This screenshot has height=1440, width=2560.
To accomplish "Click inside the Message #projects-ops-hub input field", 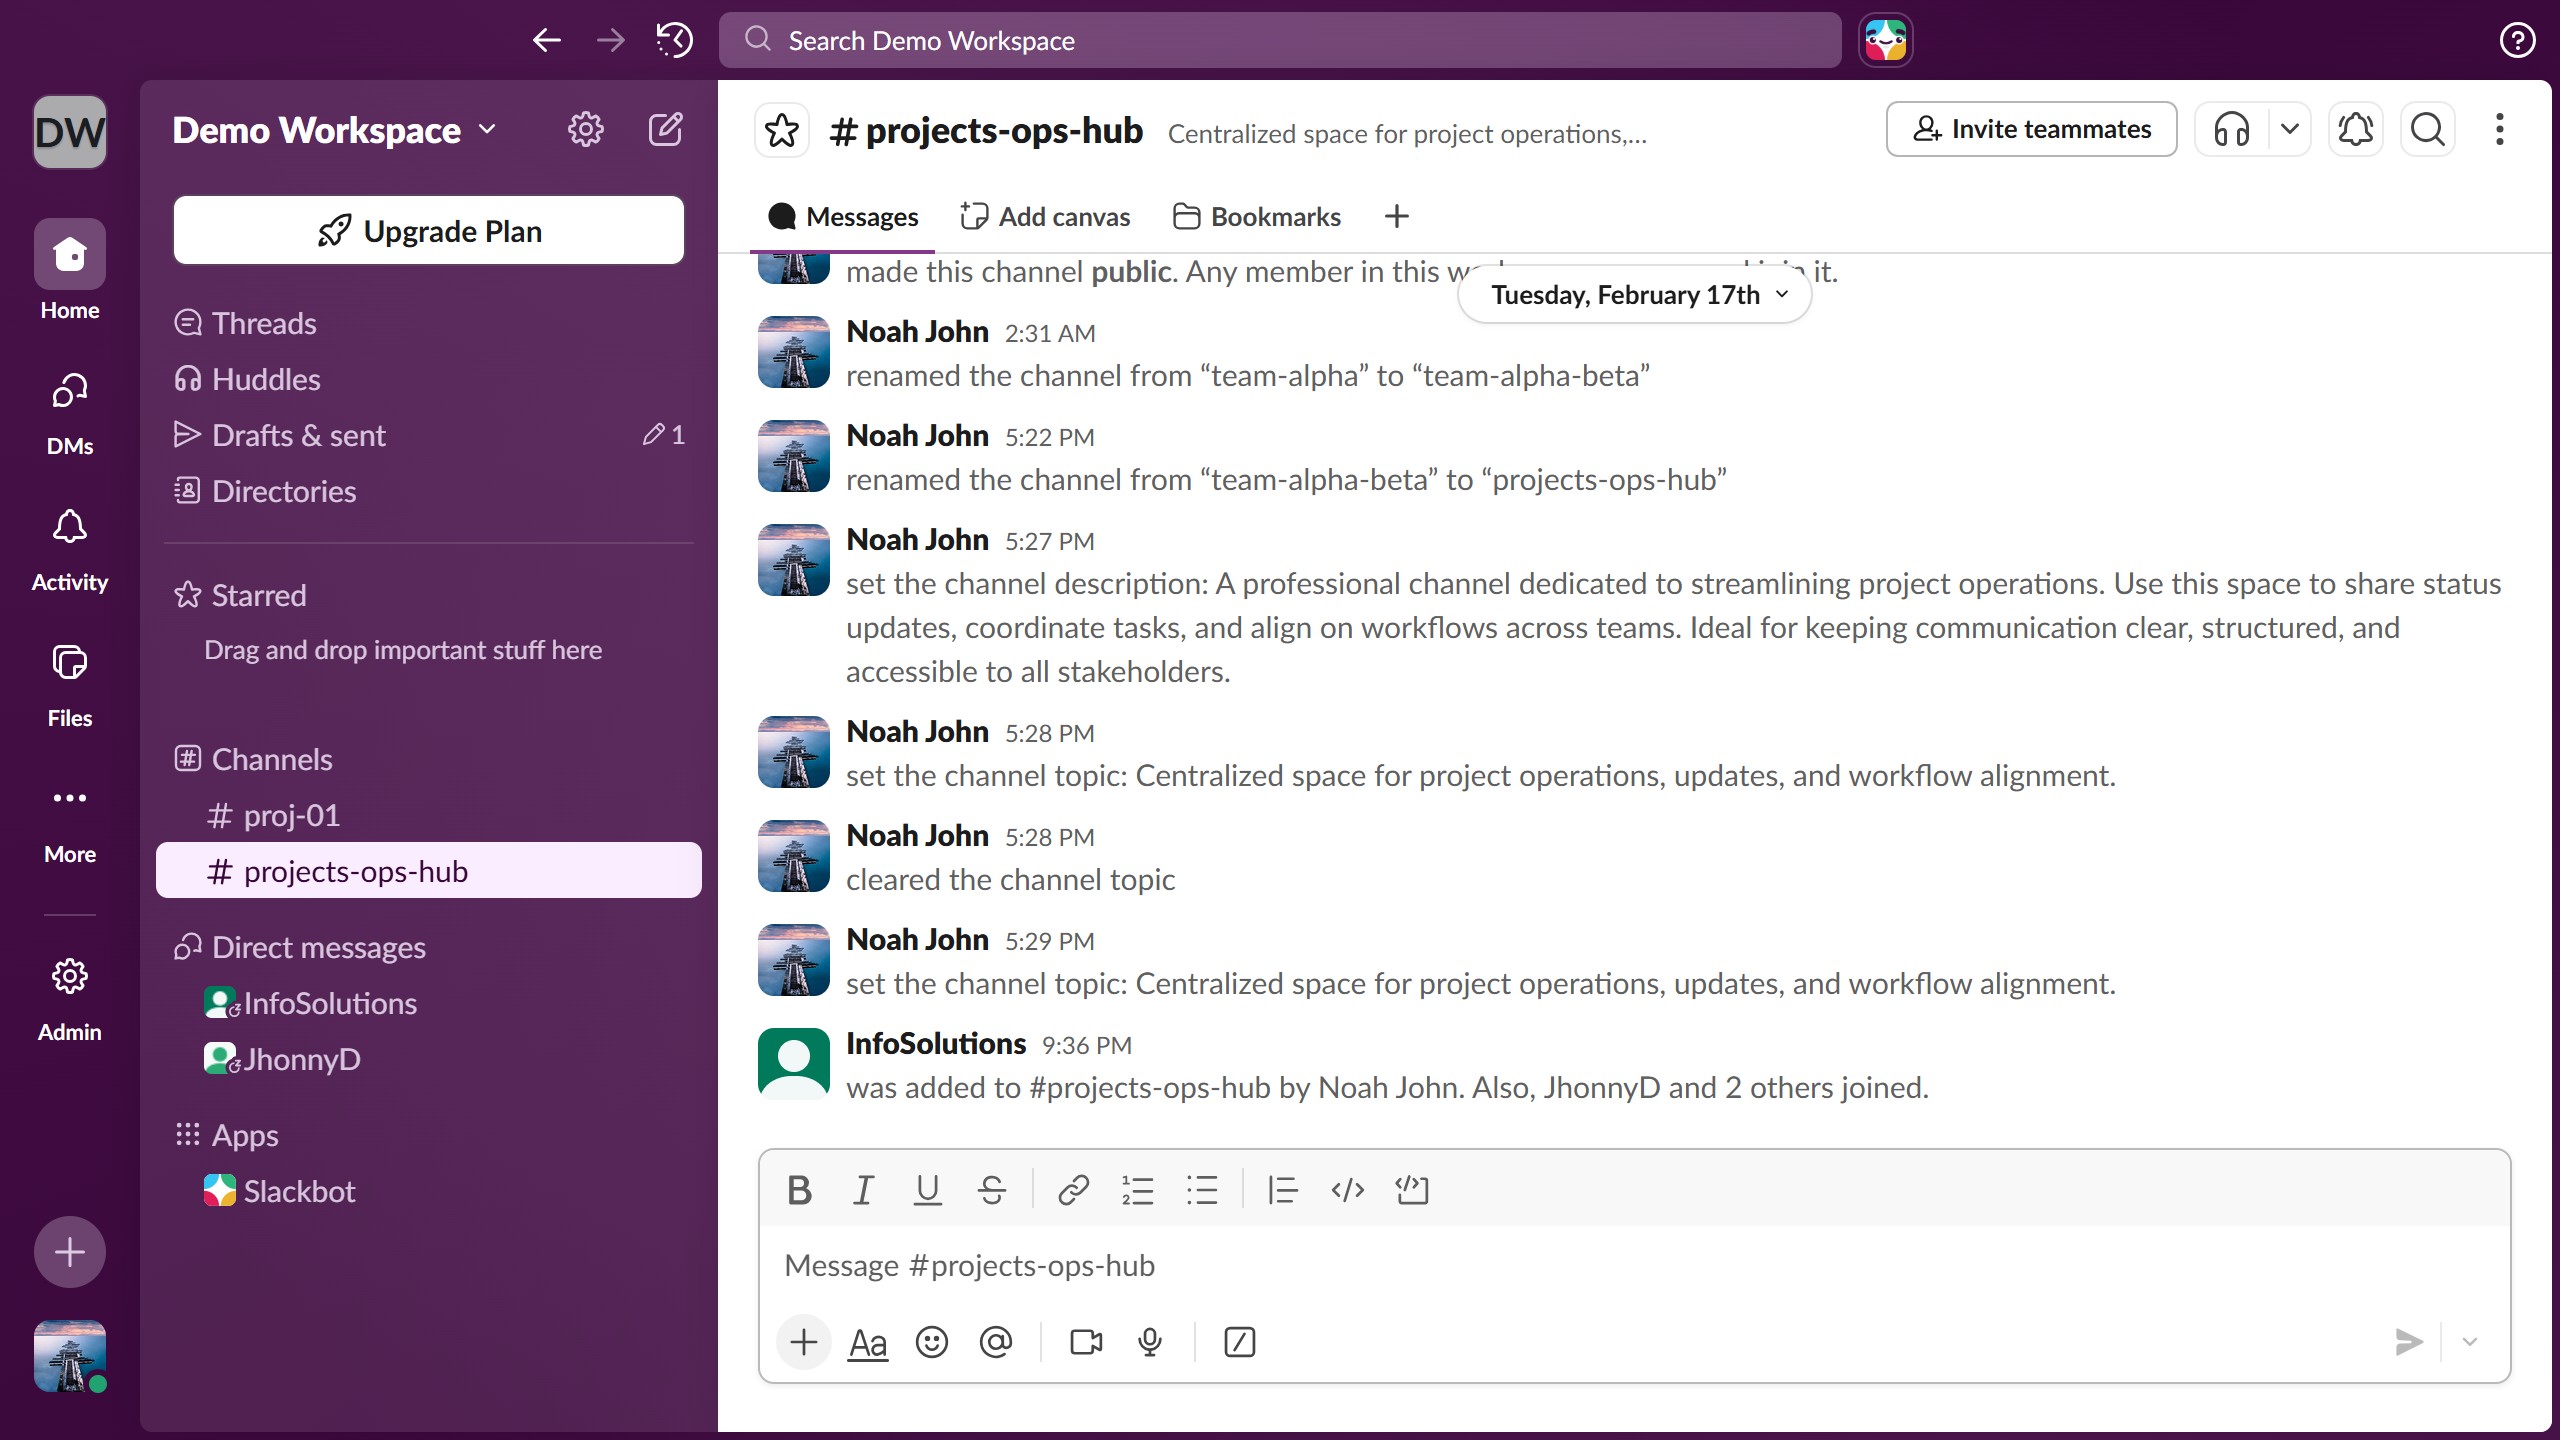I will 1400,1264.
